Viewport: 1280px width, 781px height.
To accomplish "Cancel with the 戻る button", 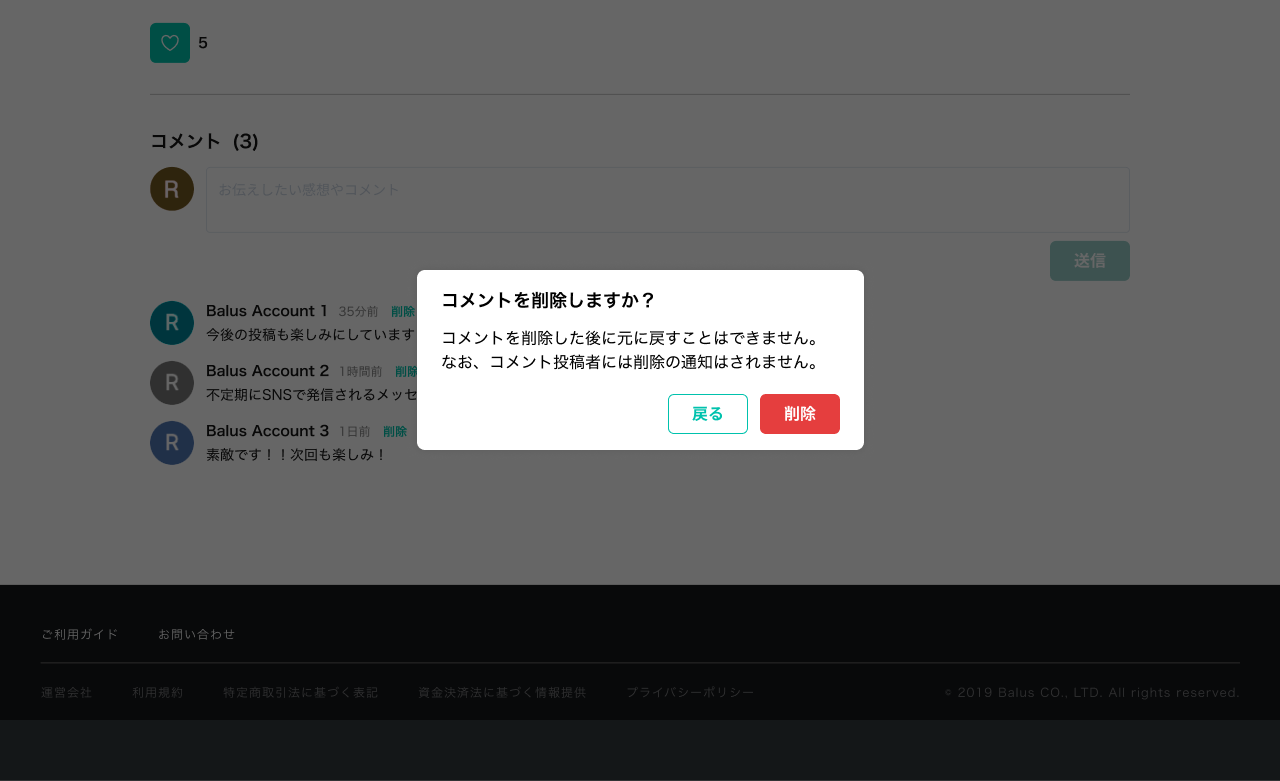I will click(707, 414).
